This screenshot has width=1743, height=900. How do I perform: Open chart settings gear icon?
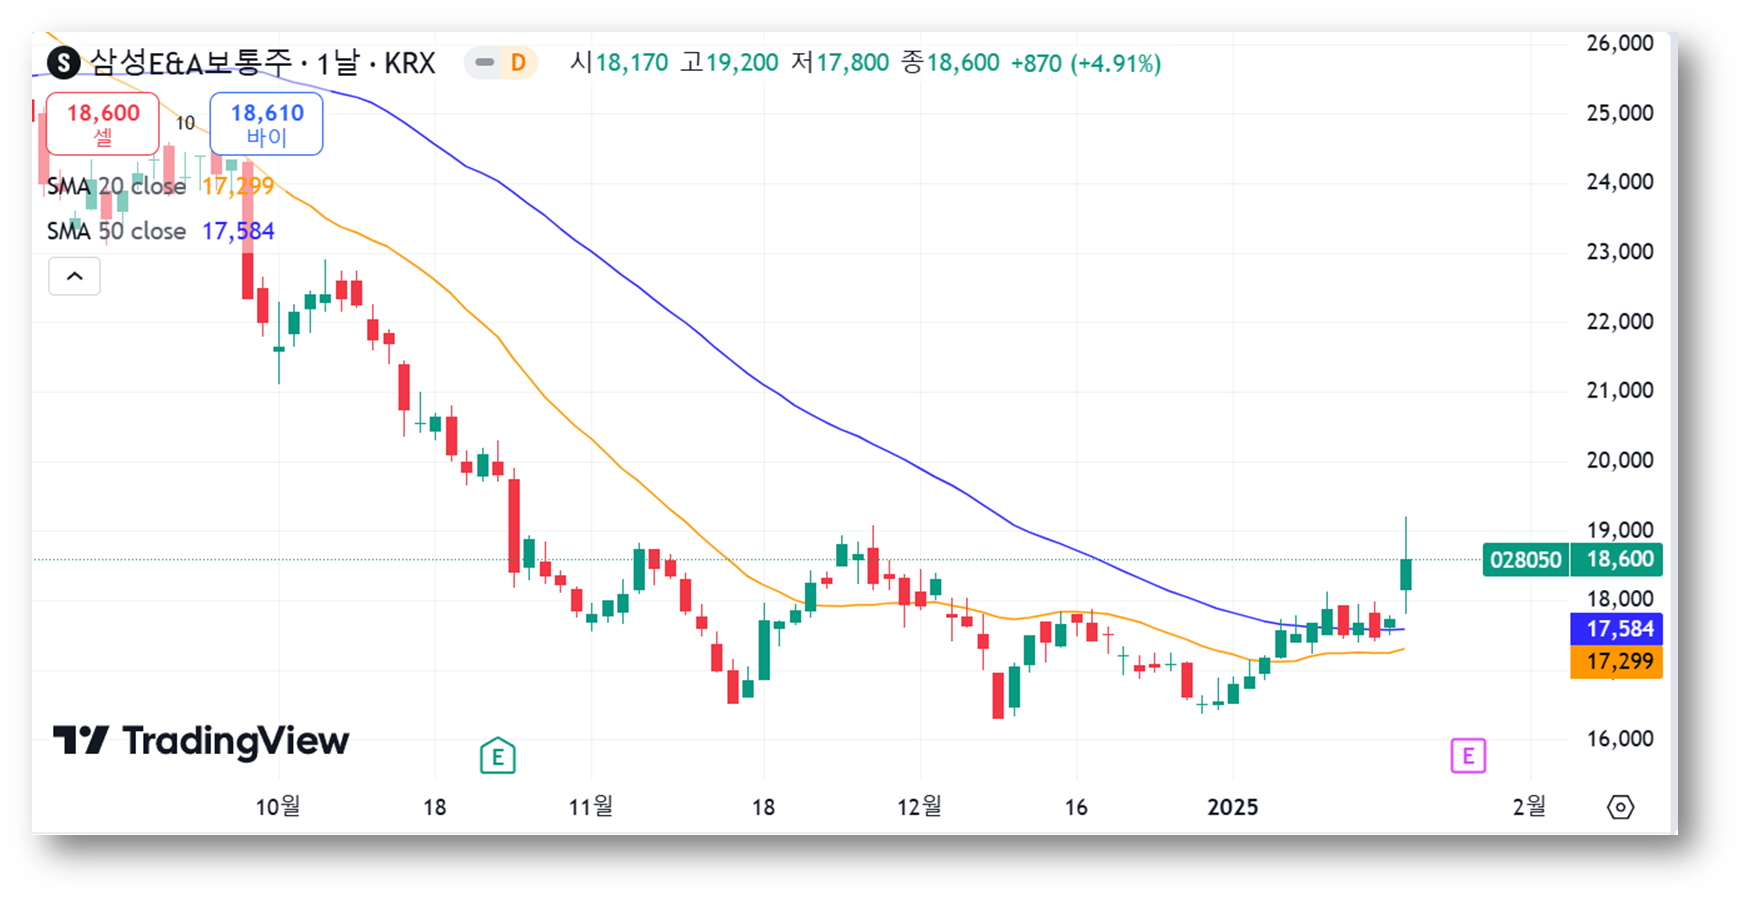(1620, 807)
